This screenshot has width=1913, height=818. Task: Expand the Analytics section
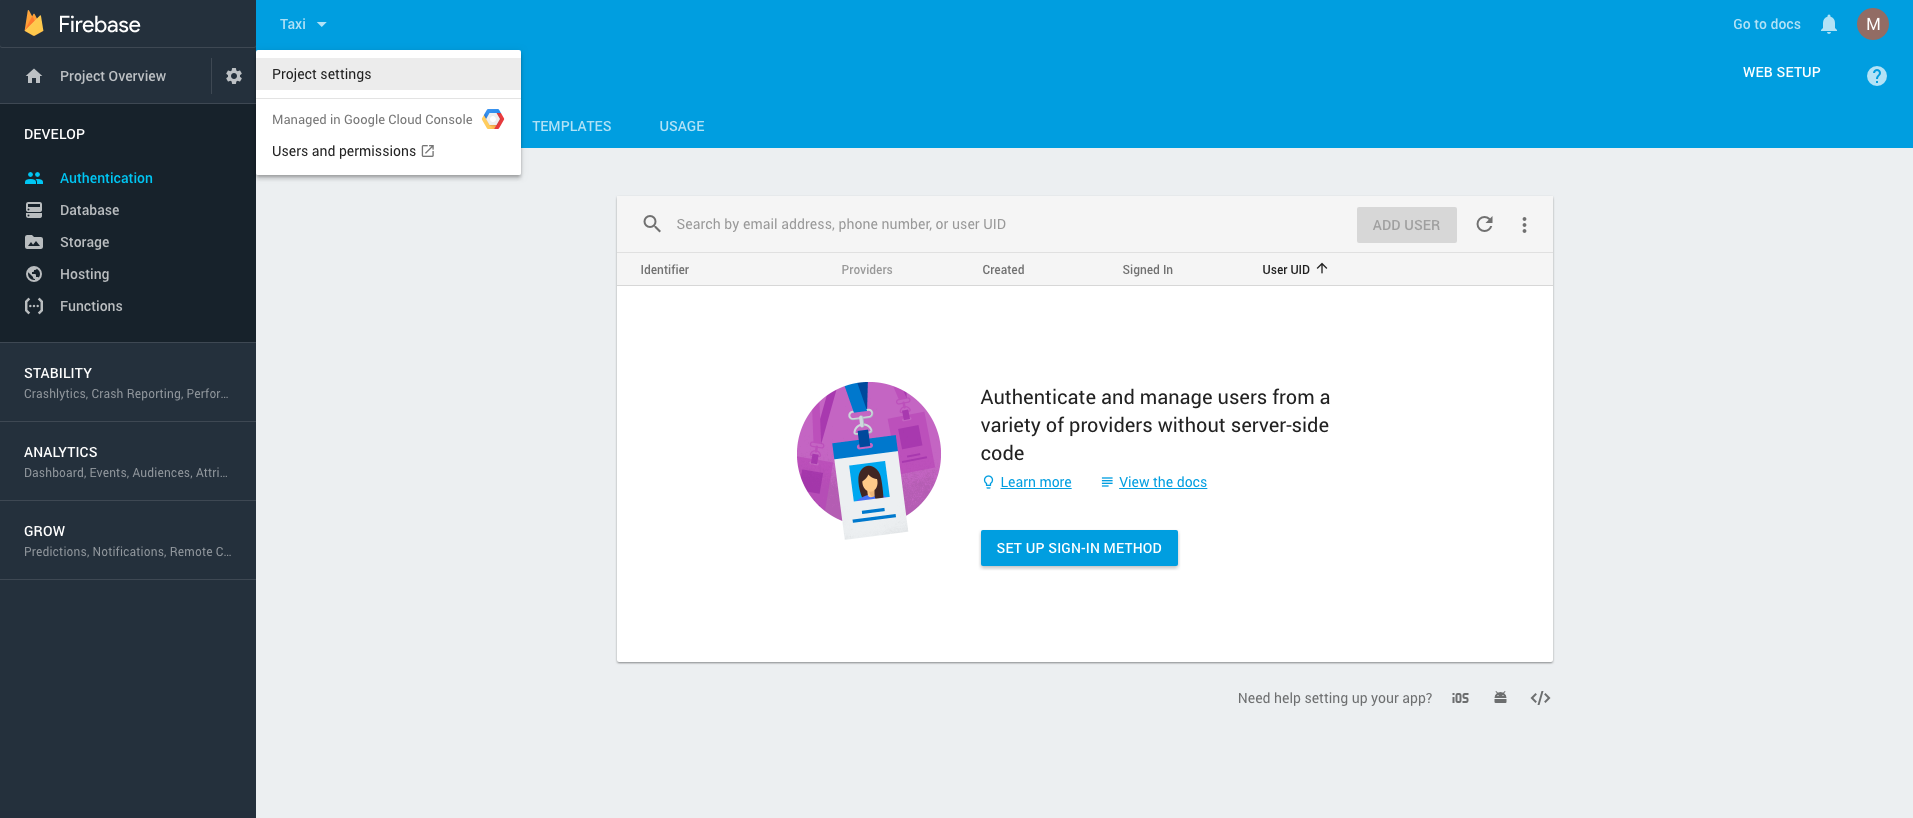128,461
